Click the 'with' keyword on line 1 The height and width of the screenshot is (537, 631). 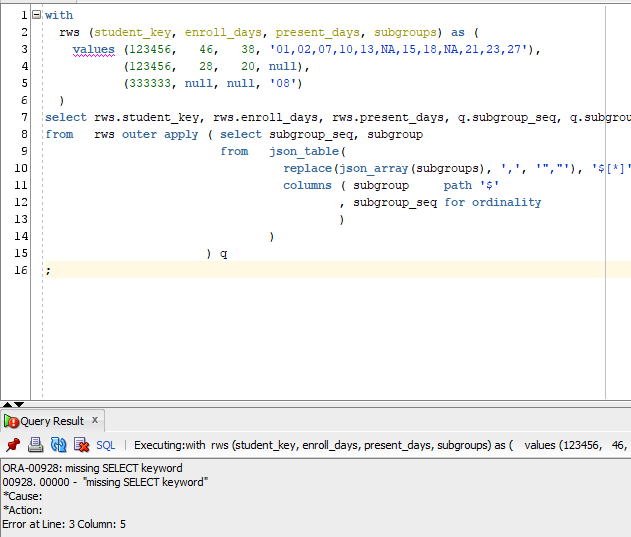59,16
